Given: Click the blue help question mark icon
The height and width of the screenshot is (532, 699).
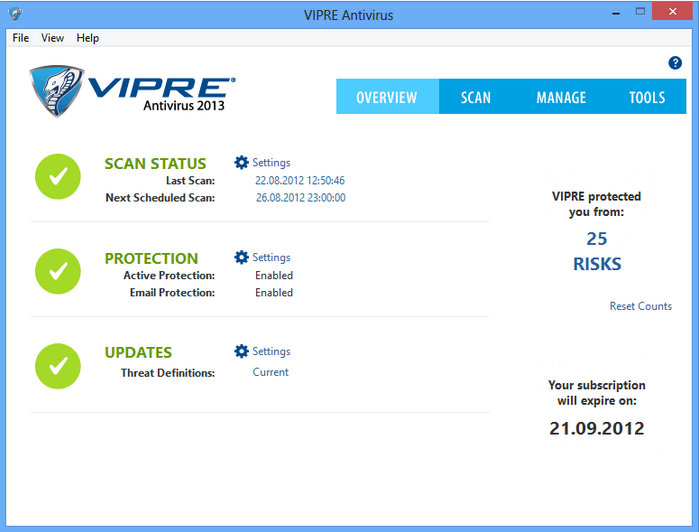Looking at the screenshot, I should [674, 63].
